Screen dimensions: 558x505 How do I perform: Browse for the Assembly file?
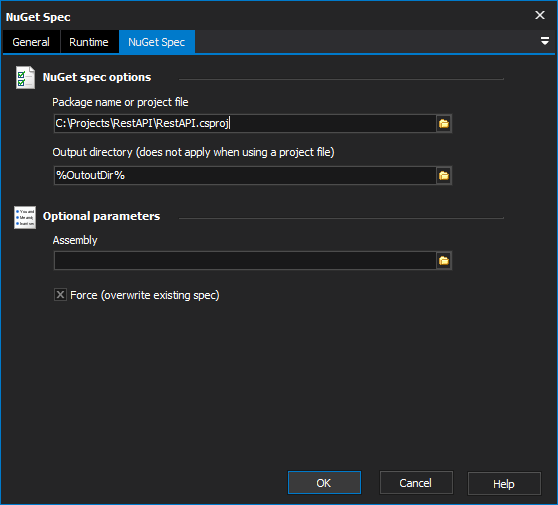[444, 261]
